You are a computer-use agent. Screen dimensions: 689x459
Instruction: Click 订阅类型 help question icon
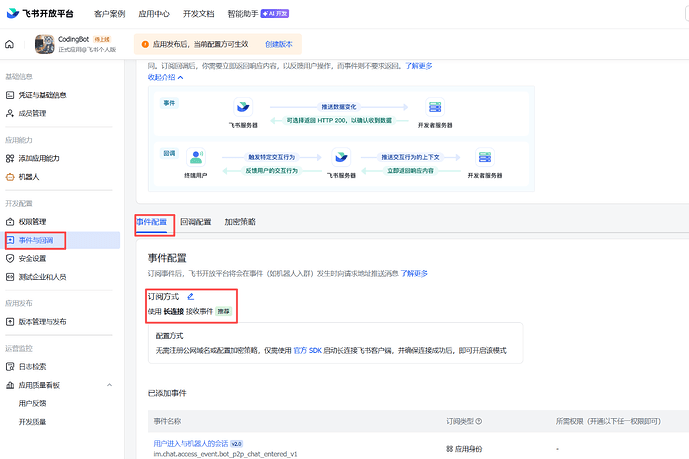479,421
